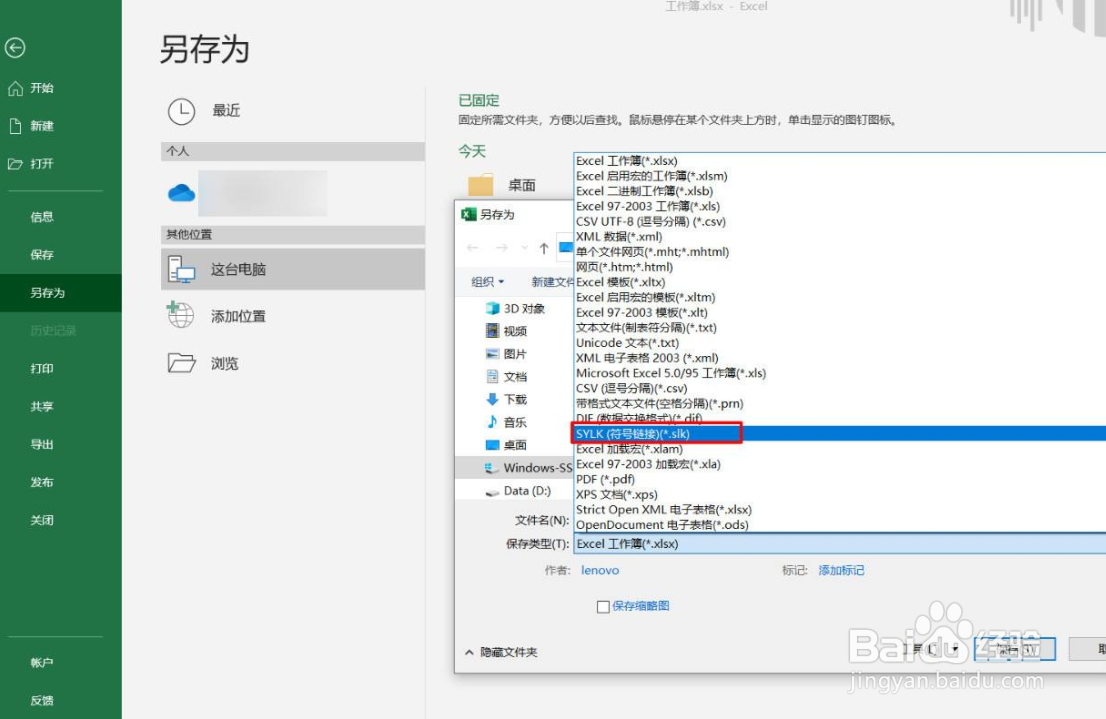Open the 帐户 page
1106x719 pixels.
pos(42,663)
